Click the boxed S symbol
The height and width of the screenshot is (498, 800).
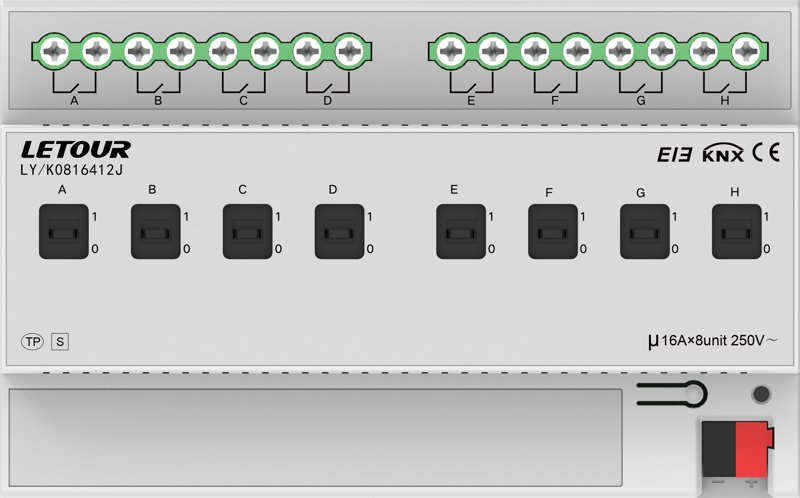tap(60, 341)
